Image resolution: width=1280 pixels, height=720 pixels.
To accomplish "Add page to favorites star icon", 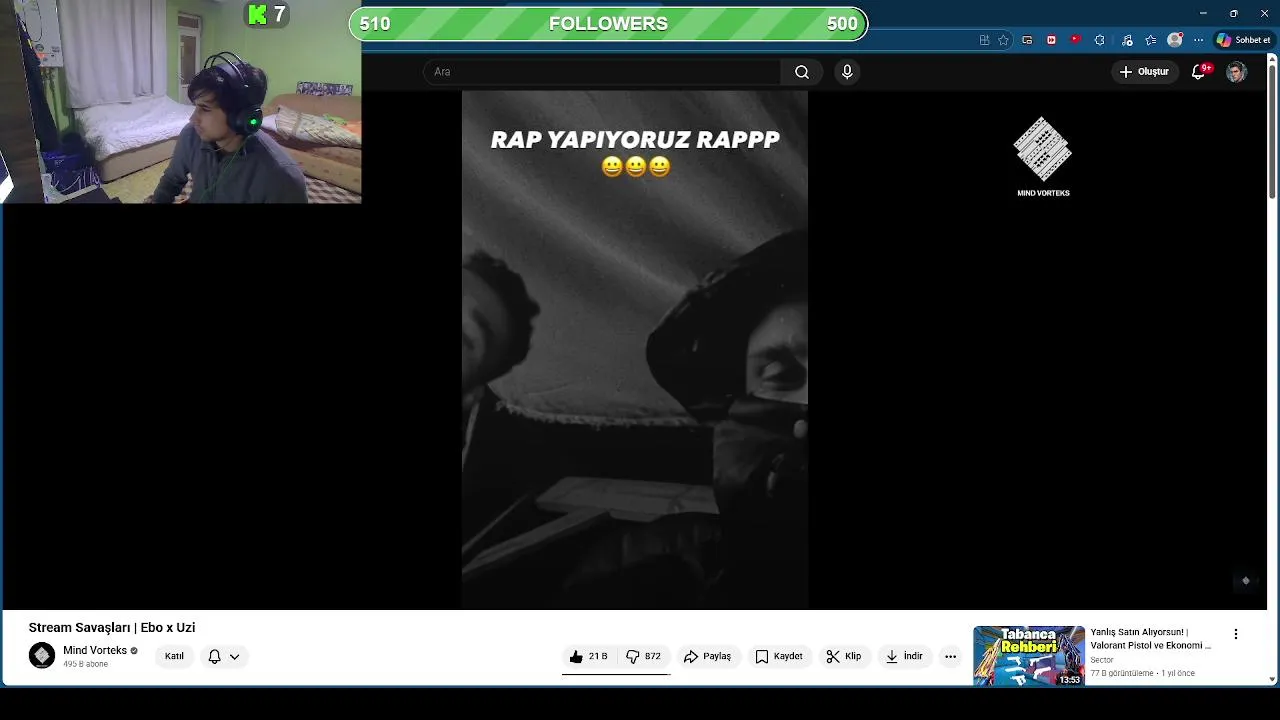I will (x=1003, y=40).
